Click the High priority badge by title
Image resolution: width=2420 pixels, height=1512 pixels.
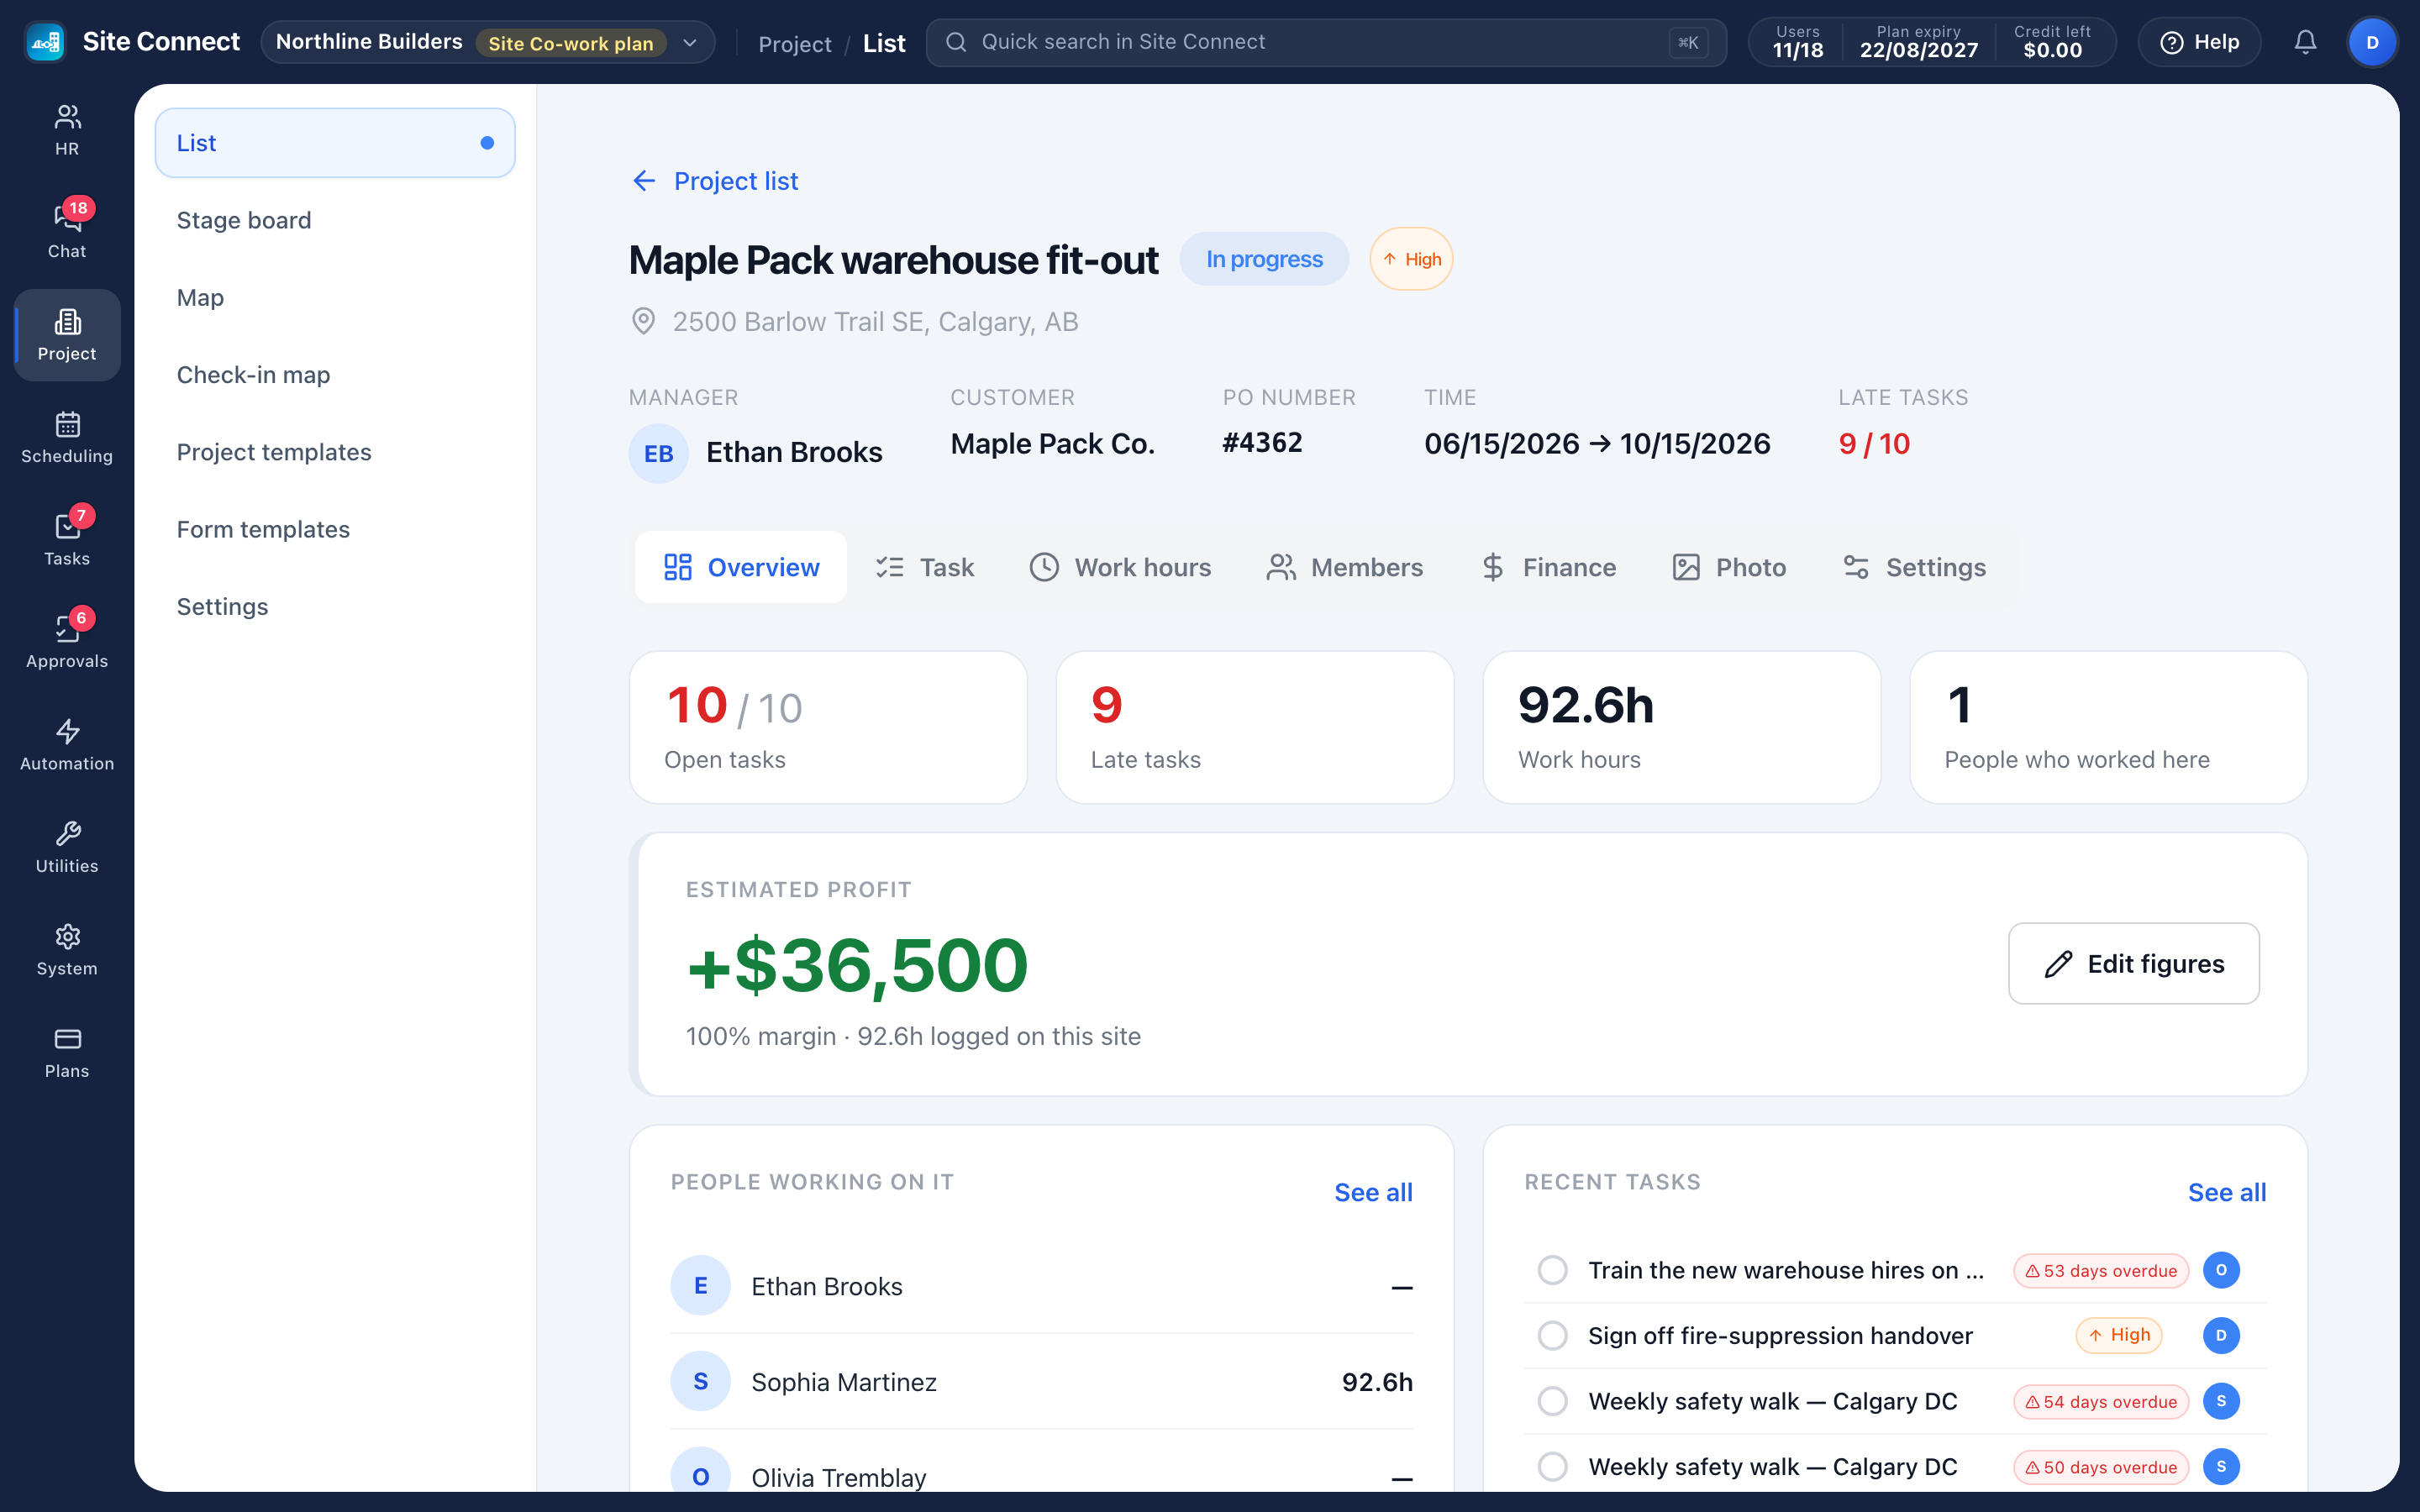(x=1411, y=259)
